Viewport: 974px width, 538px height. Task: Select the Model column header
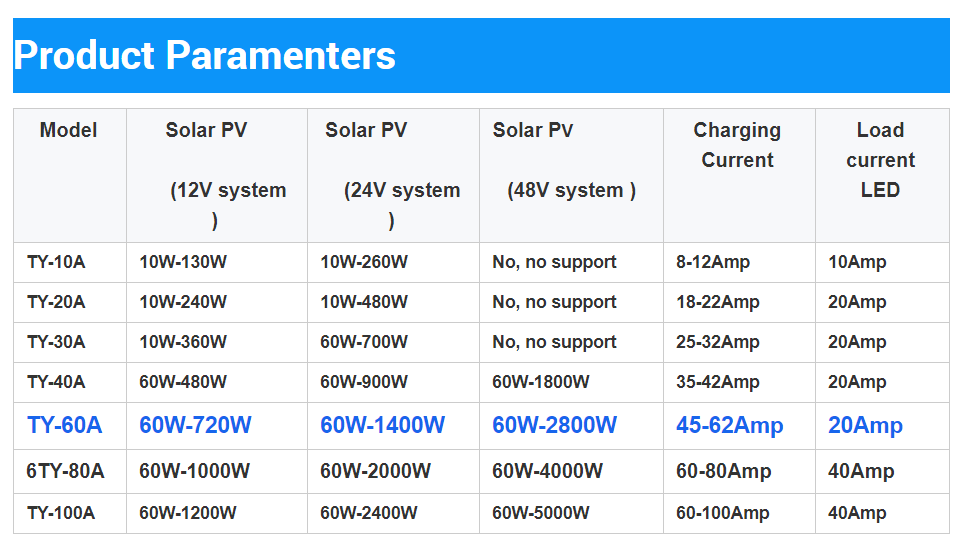(69, 130)
